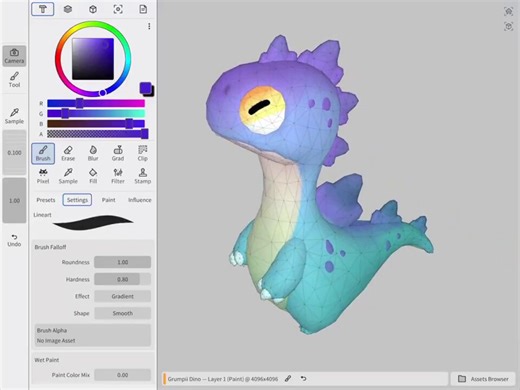Open the layers tab icon
The width and height of the screenshot is (520, 390).
[68, 9]
